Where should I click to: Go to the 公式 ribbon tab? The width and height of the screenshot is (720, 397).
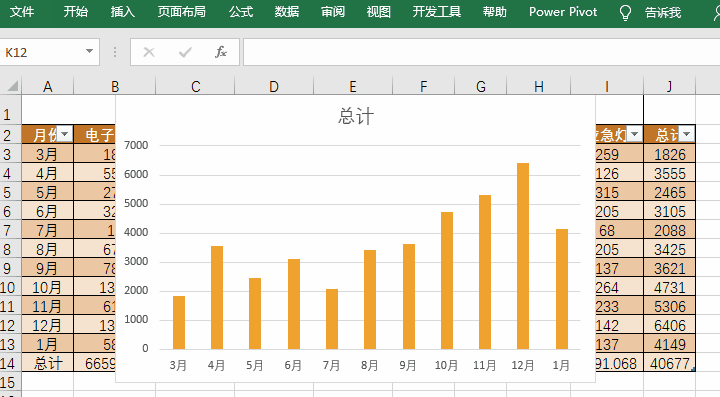click(x=241, y=11)
